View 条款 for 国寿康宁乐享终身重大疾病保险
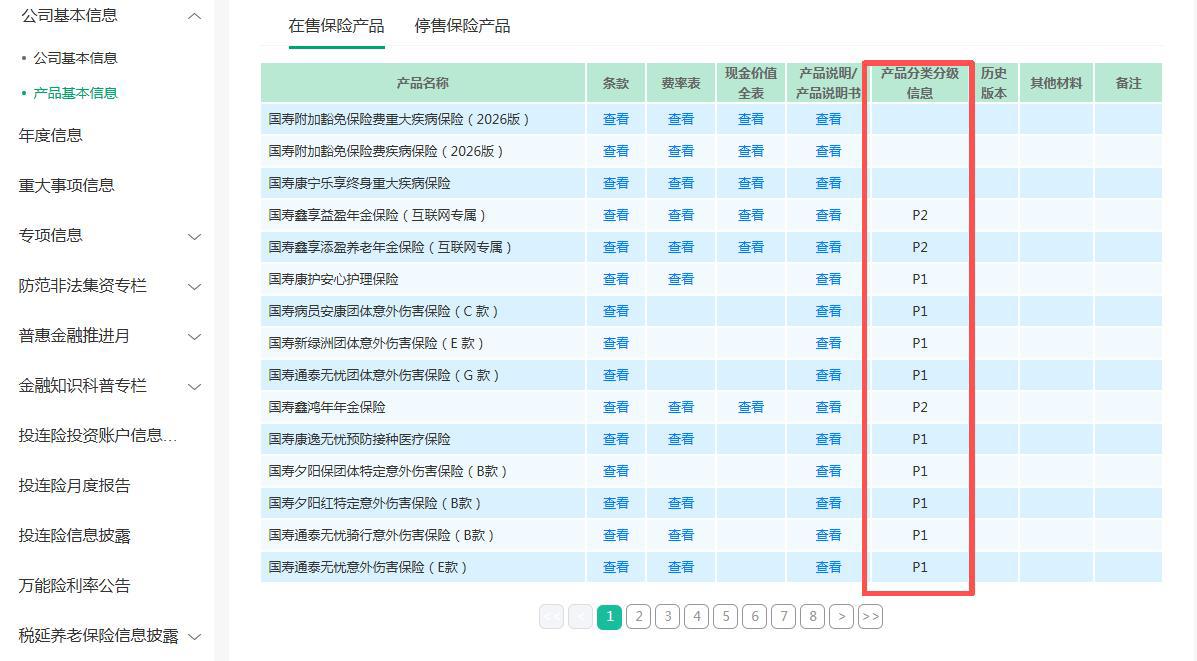Viewport: 1197px width, 661px height. 616,183
